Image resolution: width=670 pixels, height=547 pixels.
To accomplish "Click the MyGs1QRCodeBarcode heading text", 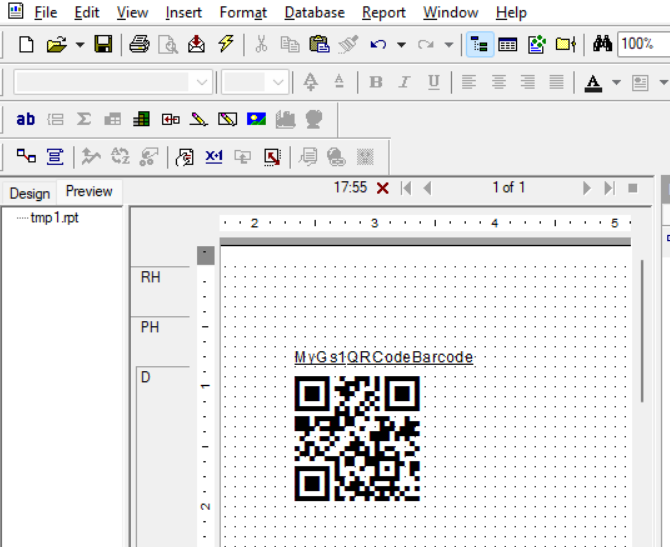I will coord(384,357).
